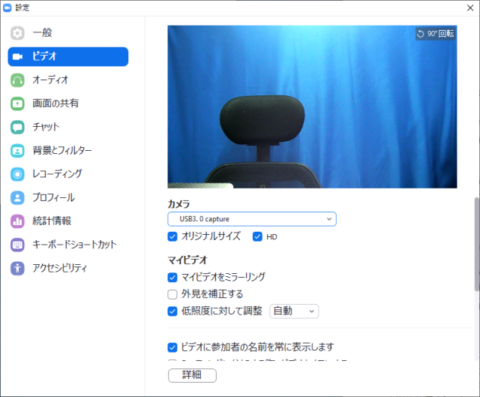Open the 統計情報 statistics icon
The width and height of the screenshot is (480, 397).
[x=17, y=221]
